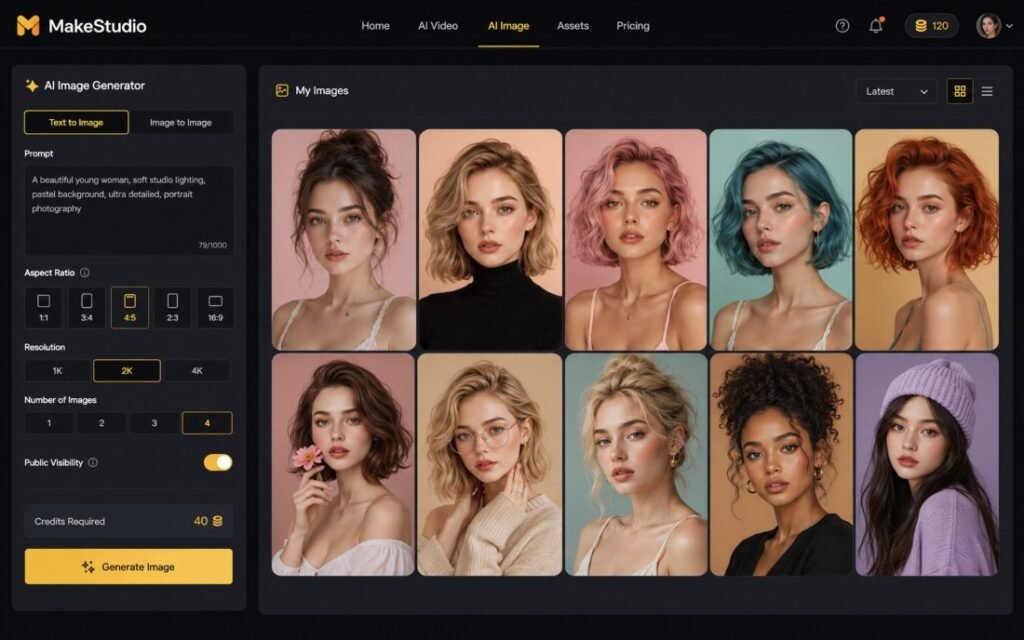Select the grid view layout icon
1024x640 pixels.
(x=960, y=91)
